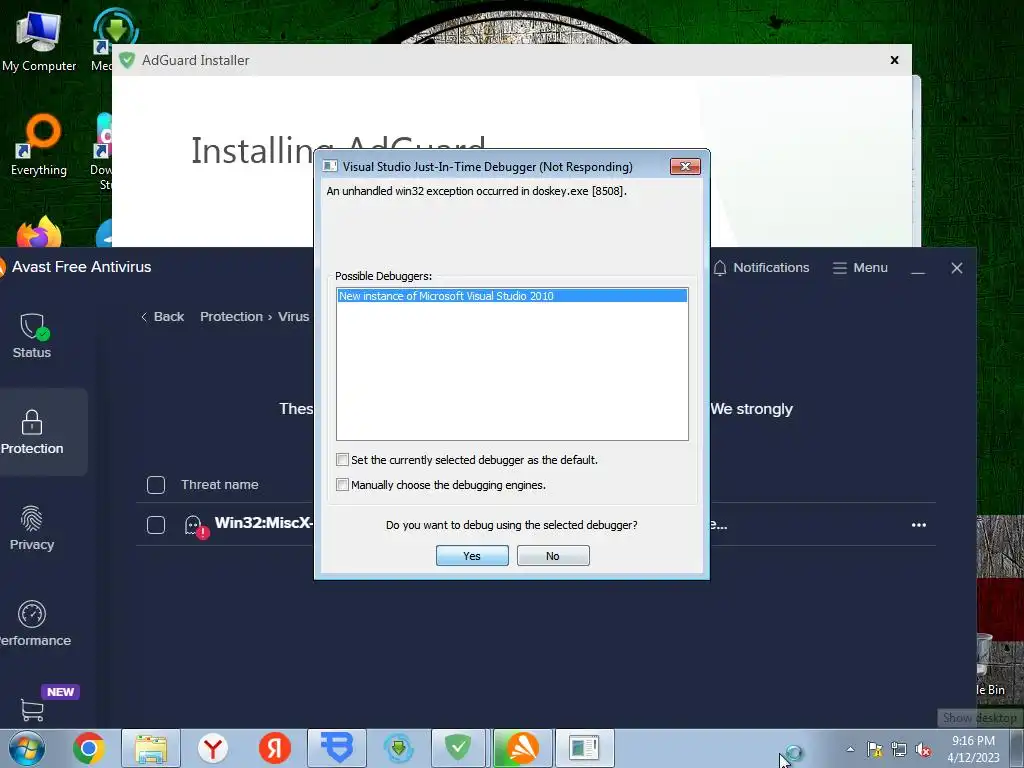Click the Protection breadcrumb link in Avast
Image resolution: width=1024 pixels, height=768 pixels.
(x=231, y=317)
